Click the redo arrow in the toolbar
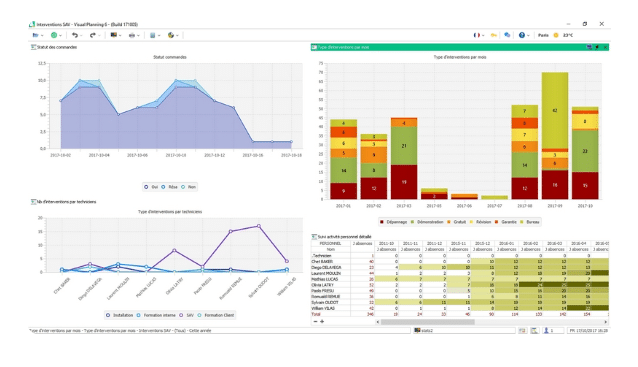The image size is (638, 367). tap(93, 35)
